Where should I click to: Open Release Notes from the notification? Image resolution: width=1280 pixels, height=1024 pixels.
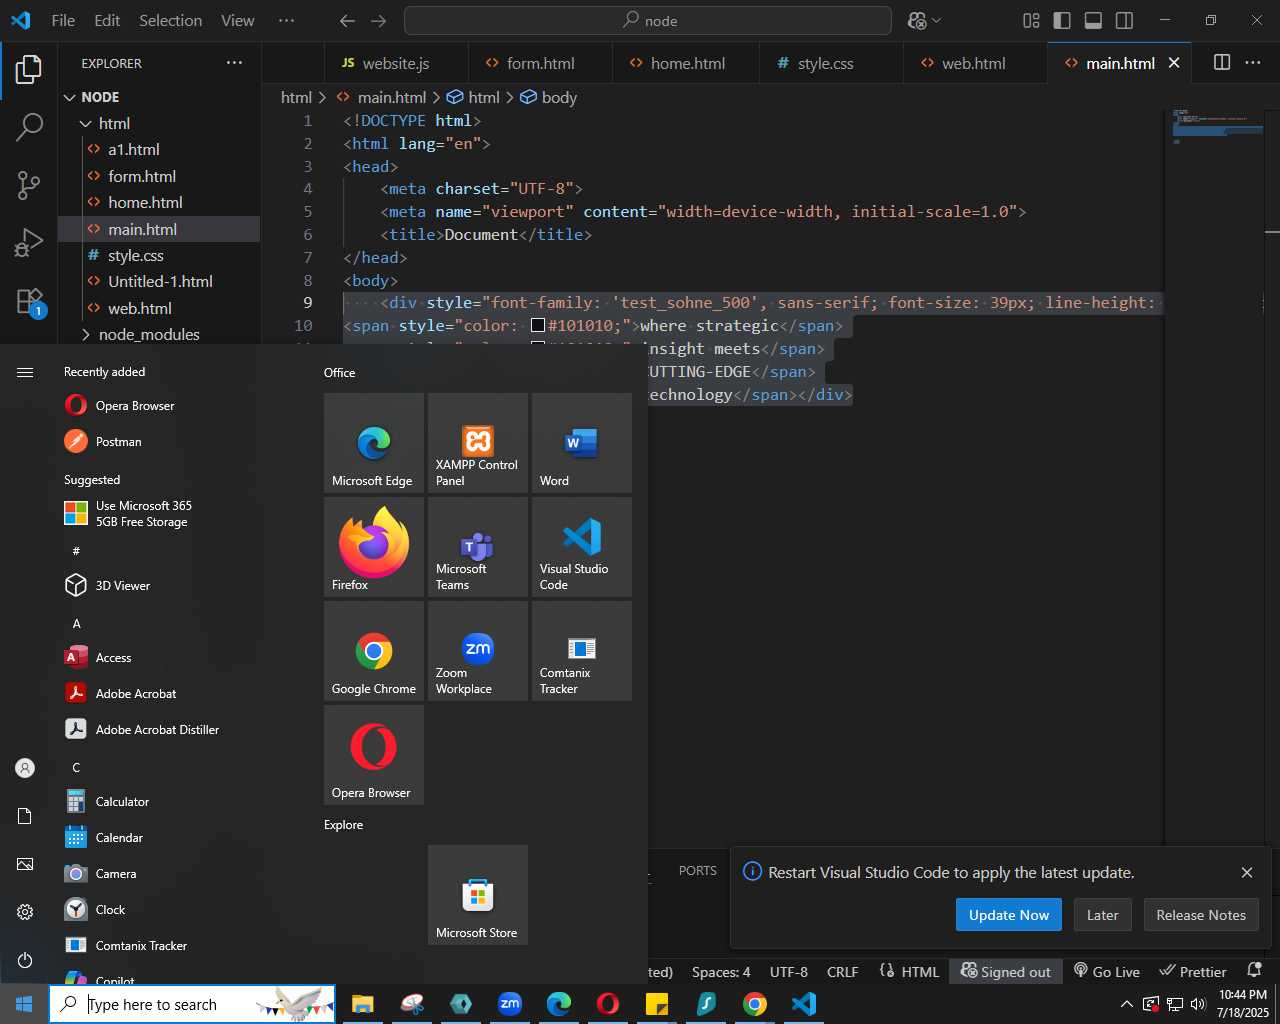coord(1201,915)
